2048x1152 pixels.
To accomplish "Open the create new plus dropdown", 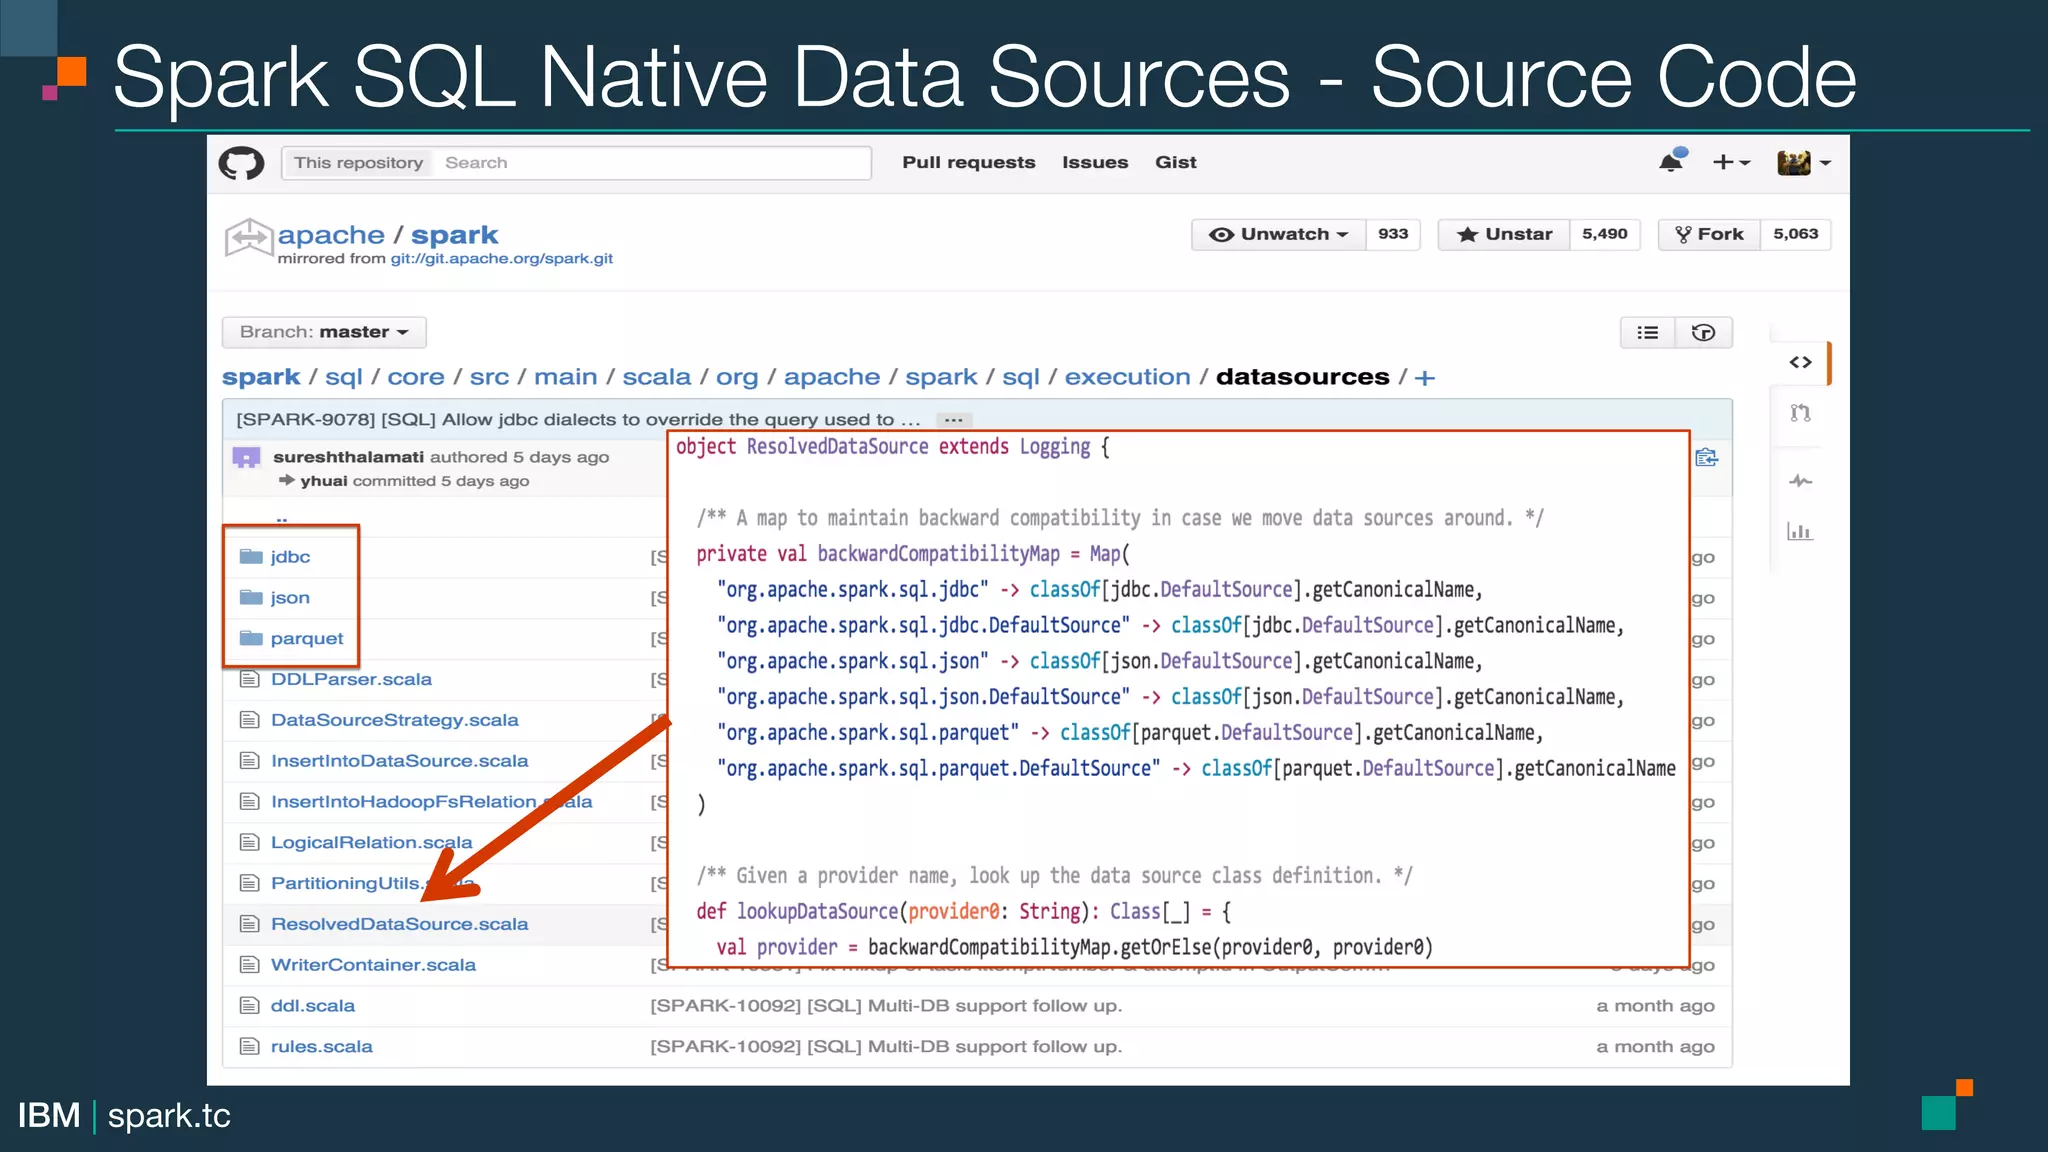I will (x=1730, y=162).
